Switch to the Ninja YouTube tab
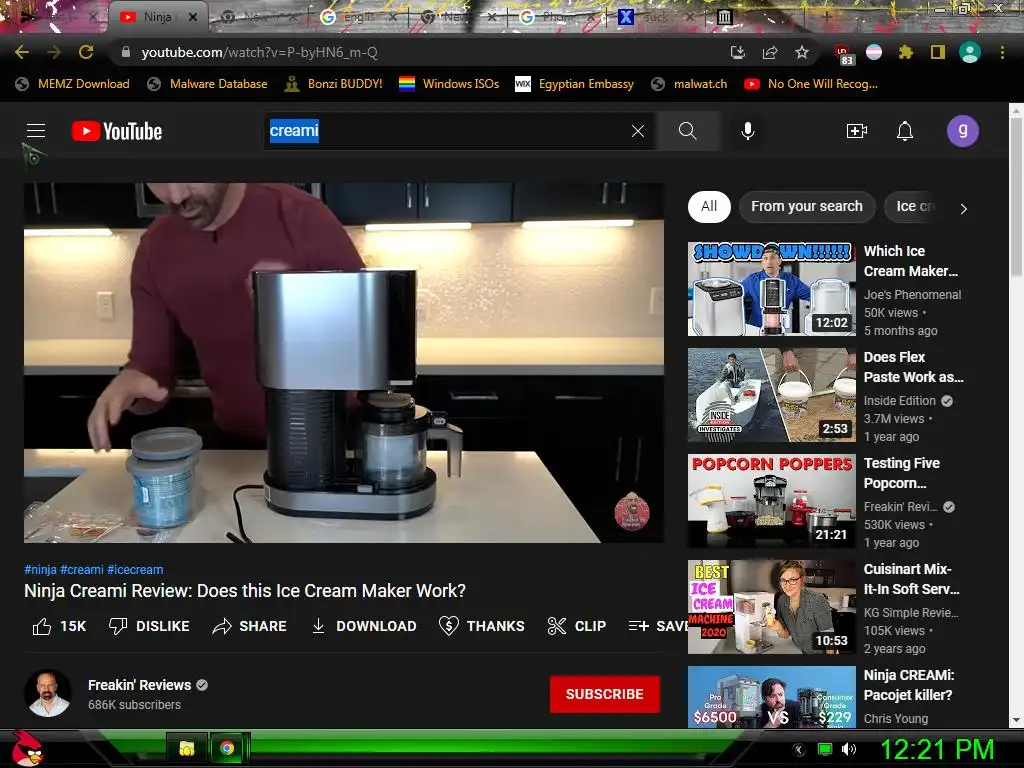Screen dimensions: 1024x768 click(157, 17)
